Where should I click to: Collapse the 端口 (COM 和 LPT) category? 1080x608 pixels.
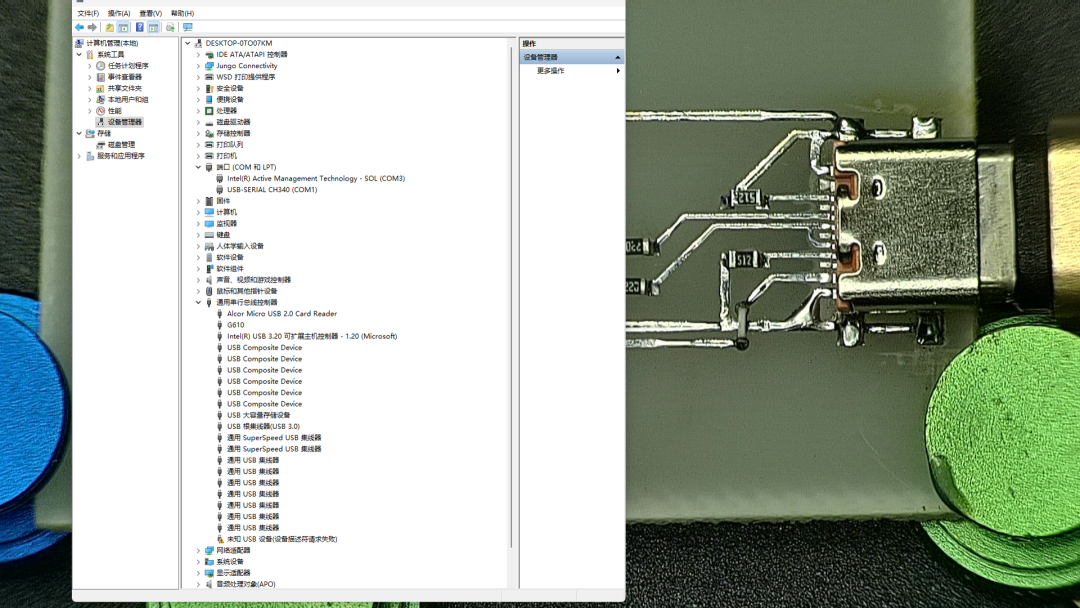(x=198, y=167)
